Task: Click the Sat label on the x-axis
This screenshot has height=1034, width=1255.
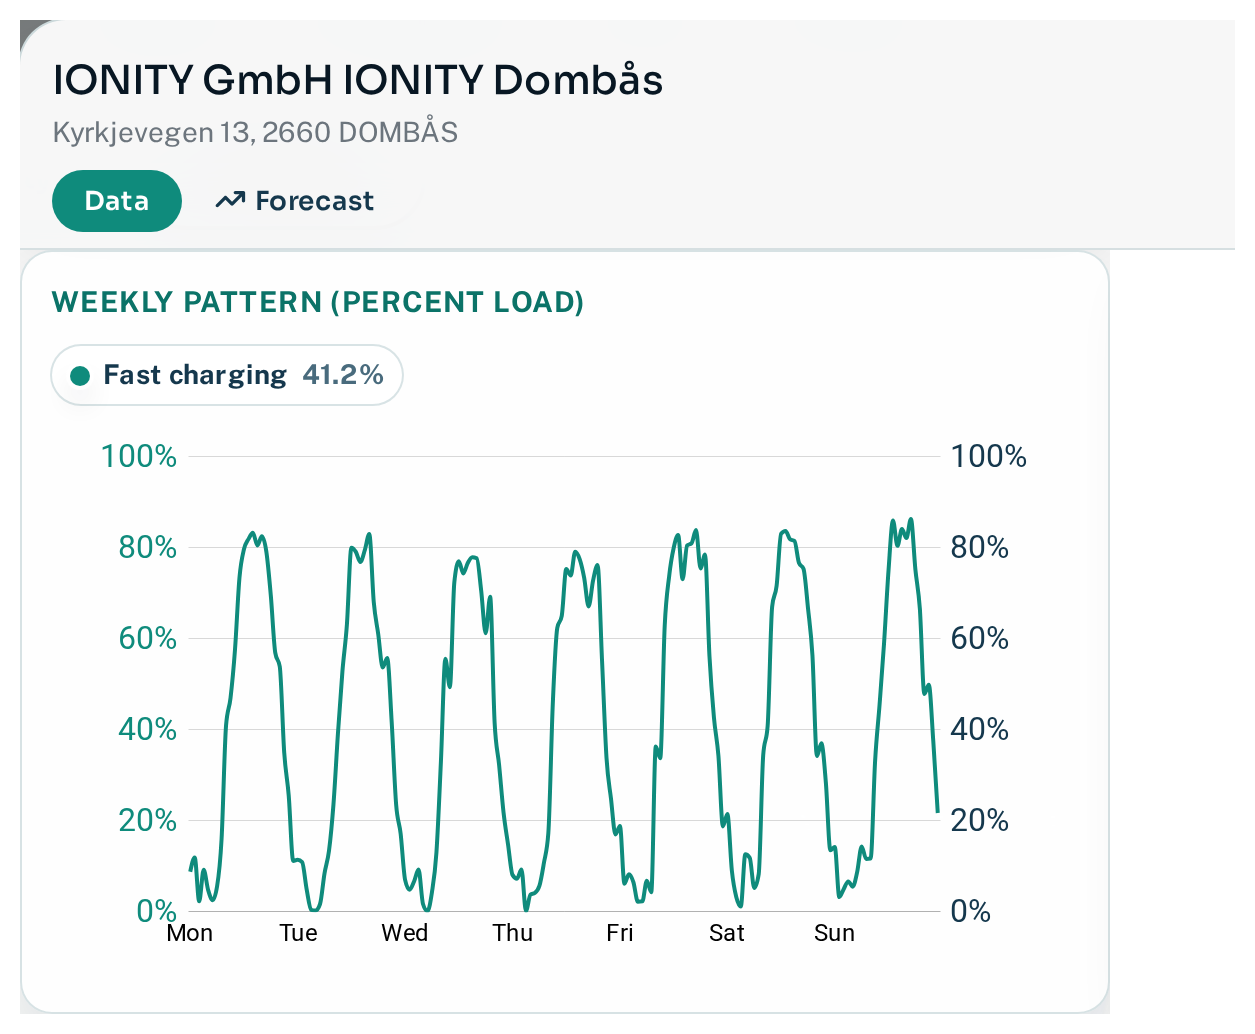Action: coord(727,933)
